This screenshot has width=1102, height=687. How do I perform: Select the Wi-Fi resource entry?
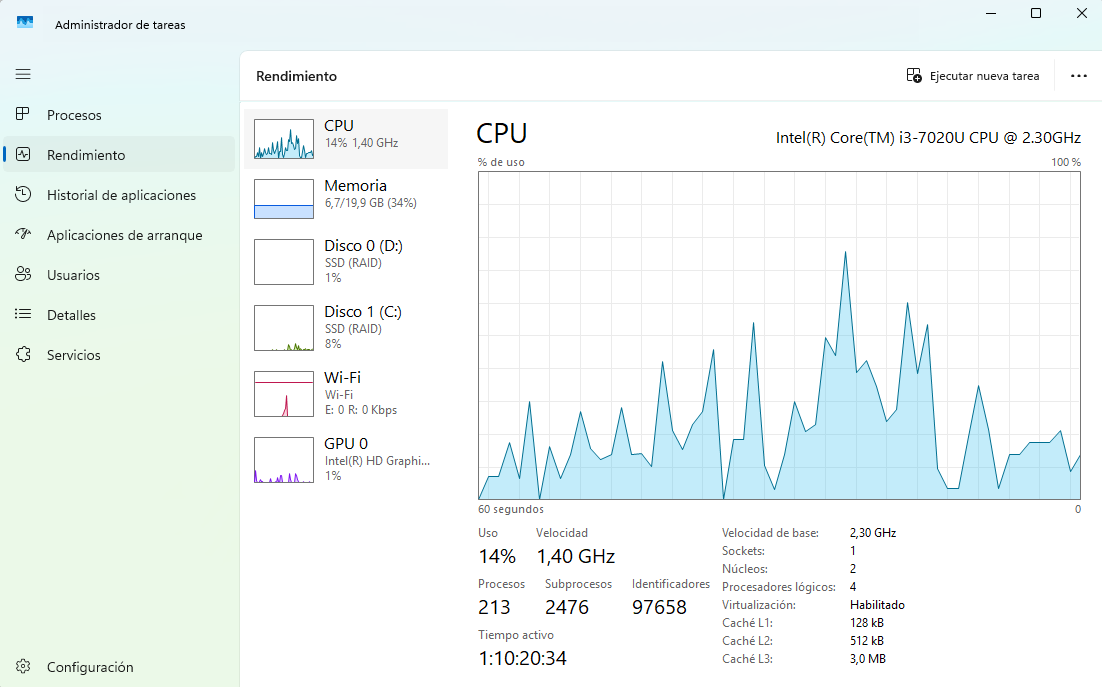point(346,393)
